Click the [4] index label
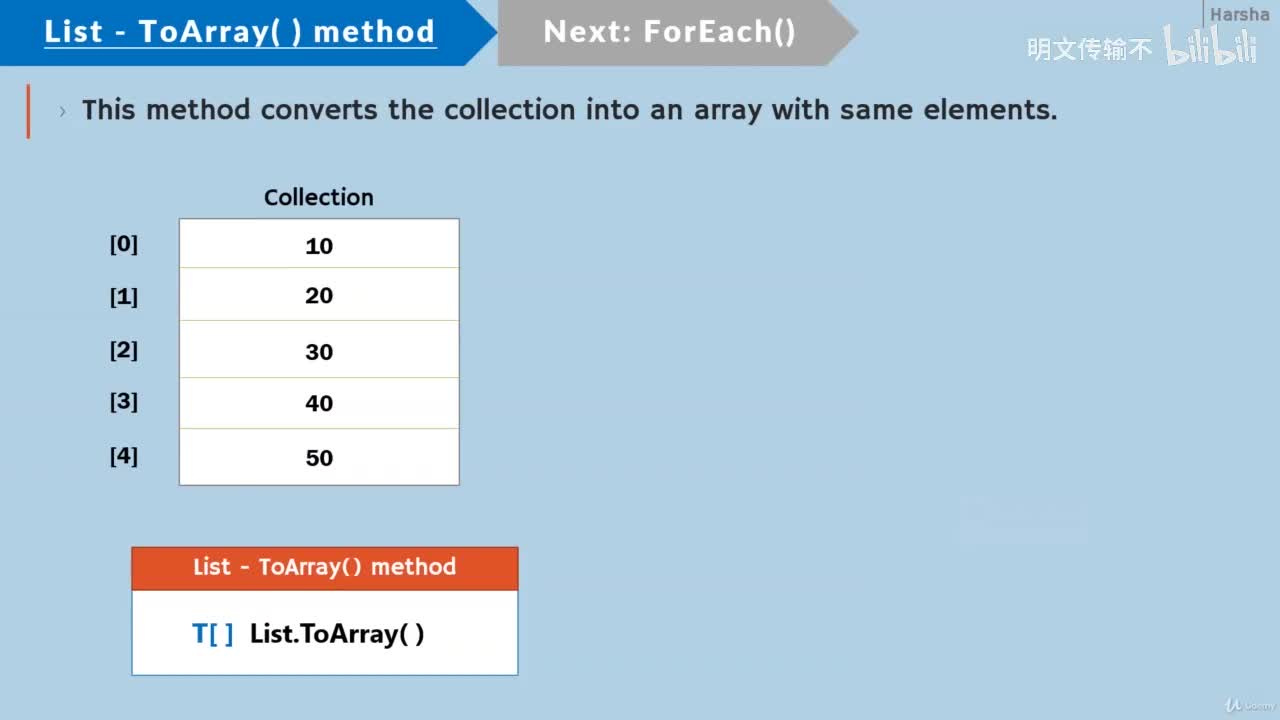1280x720 pixels. tap(124, 456)
